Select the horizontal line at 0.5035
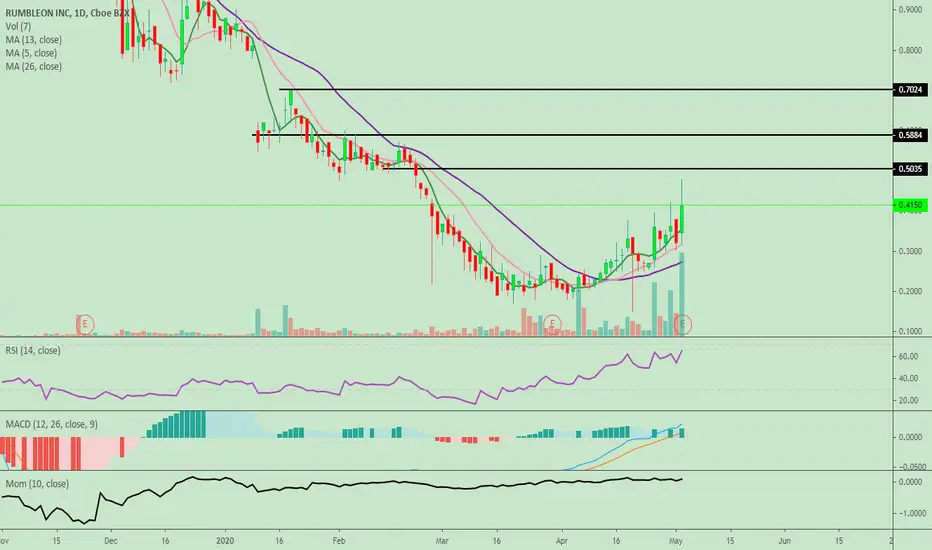Viewport: 932px width, 550px height. tap(637, 169)
